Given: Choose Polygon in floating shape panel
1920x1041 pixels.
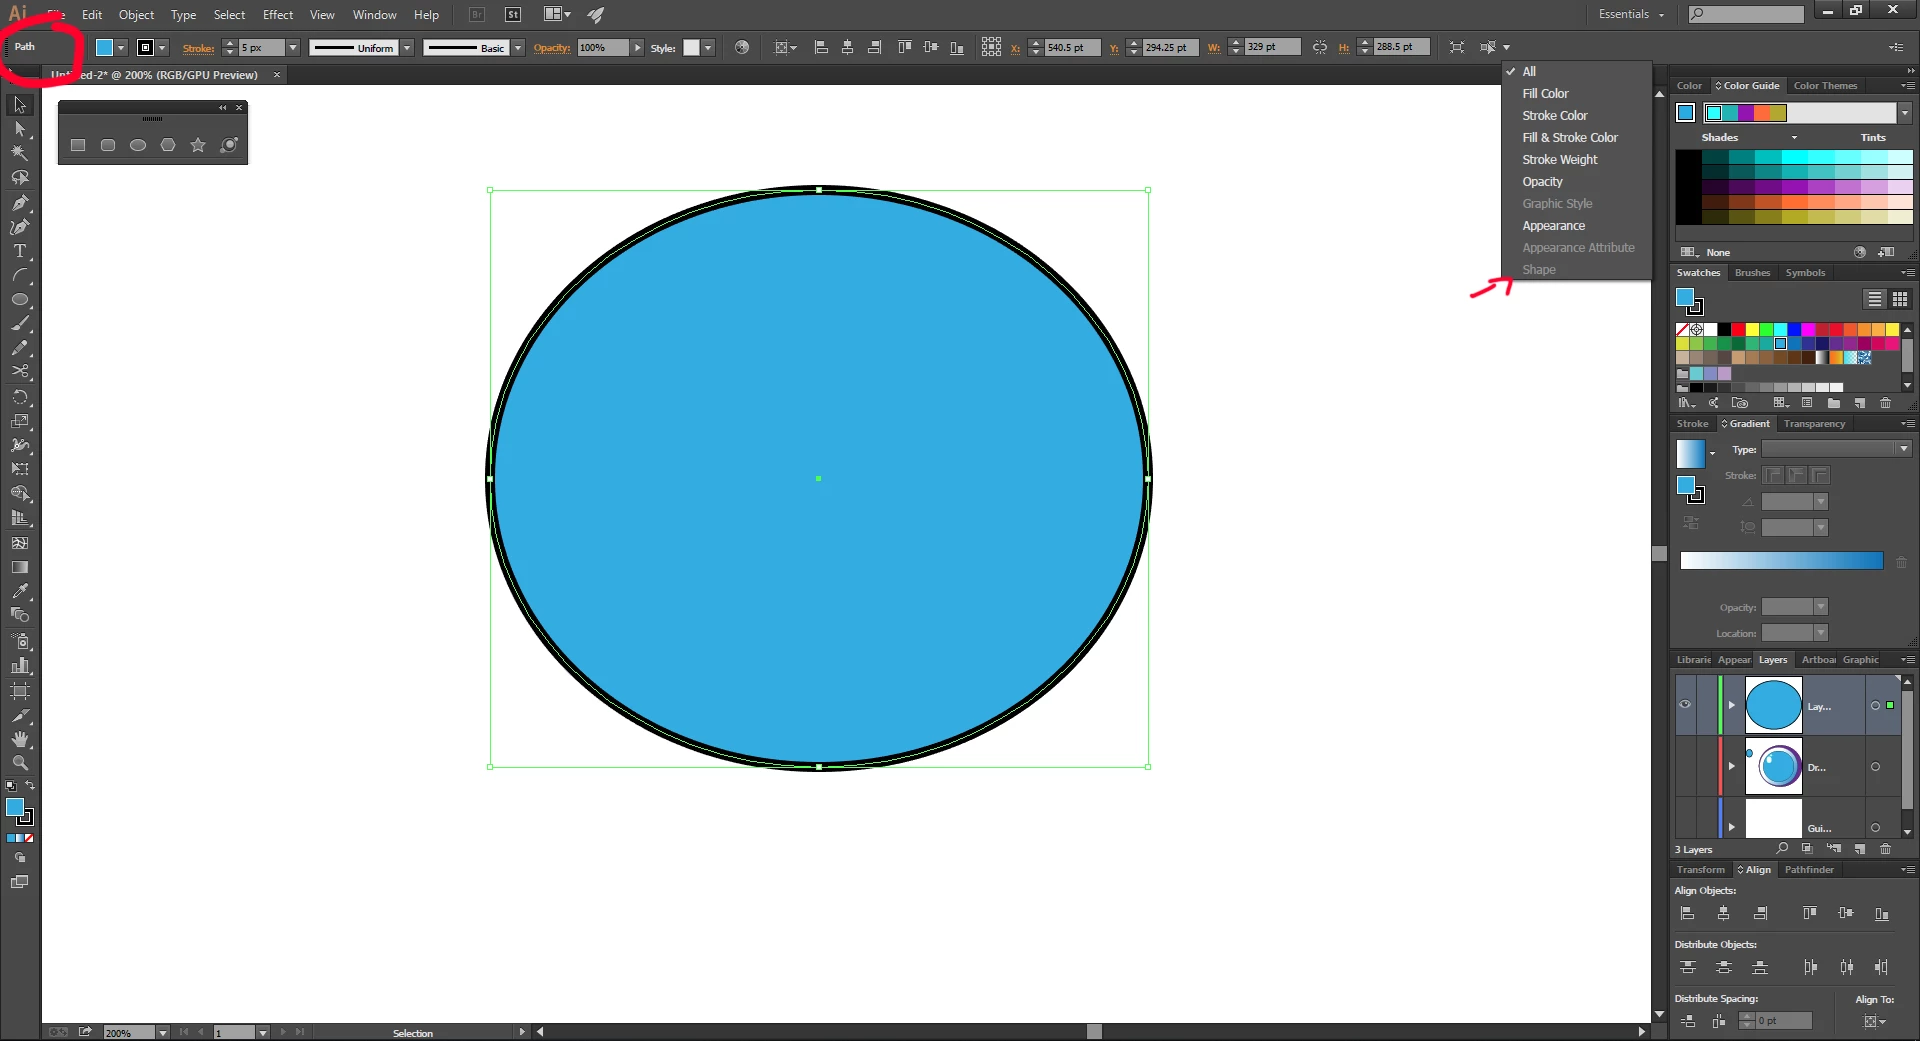Looking at the screenshot, I should pos(168,145).
